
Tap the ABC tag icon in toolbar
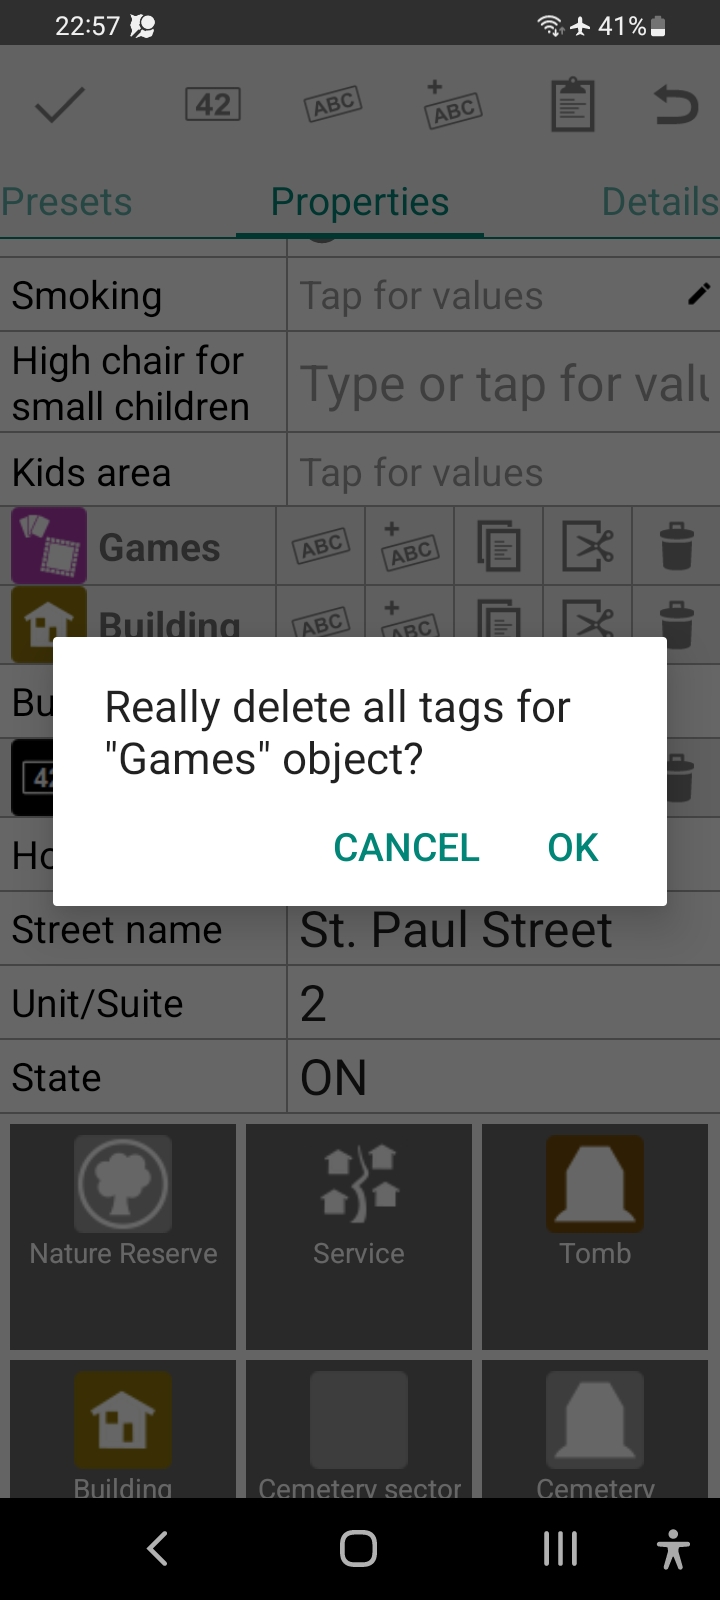(333, 104)
